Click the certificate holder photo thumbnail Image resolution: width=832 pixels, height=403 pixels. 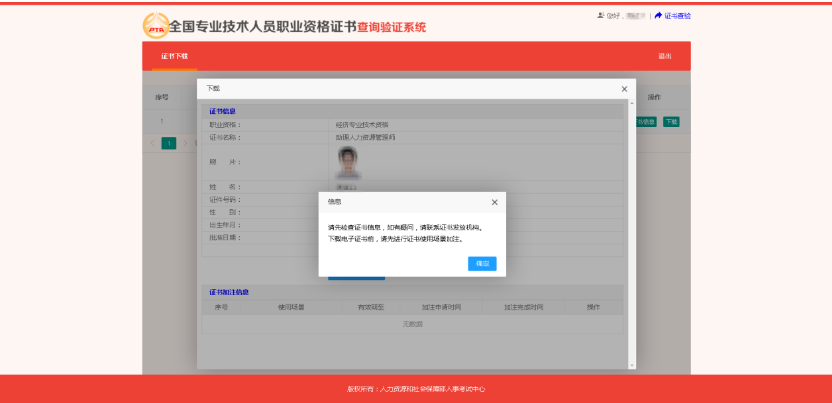tap(348, 162)
